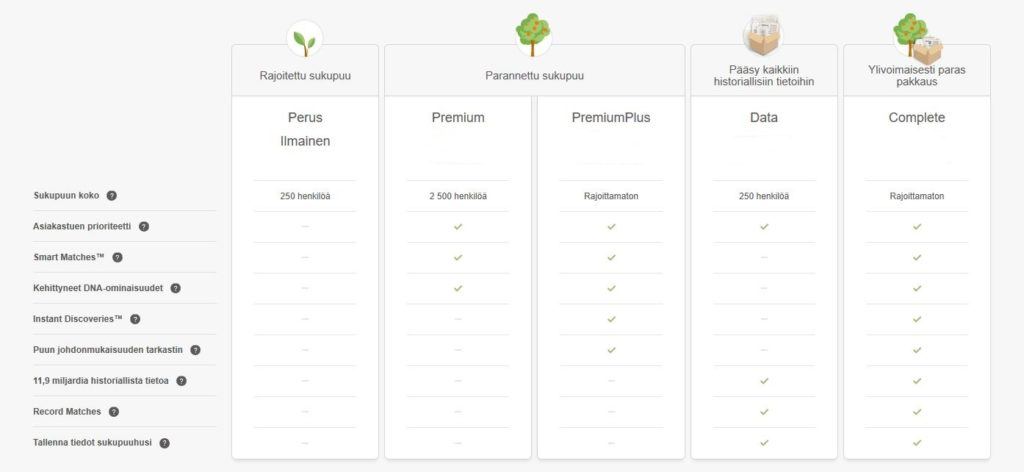Click the tree icon above Parannettu sukupuu
Screen dimensions: 1024x472
pyautogui.click(x=533, y=35)
